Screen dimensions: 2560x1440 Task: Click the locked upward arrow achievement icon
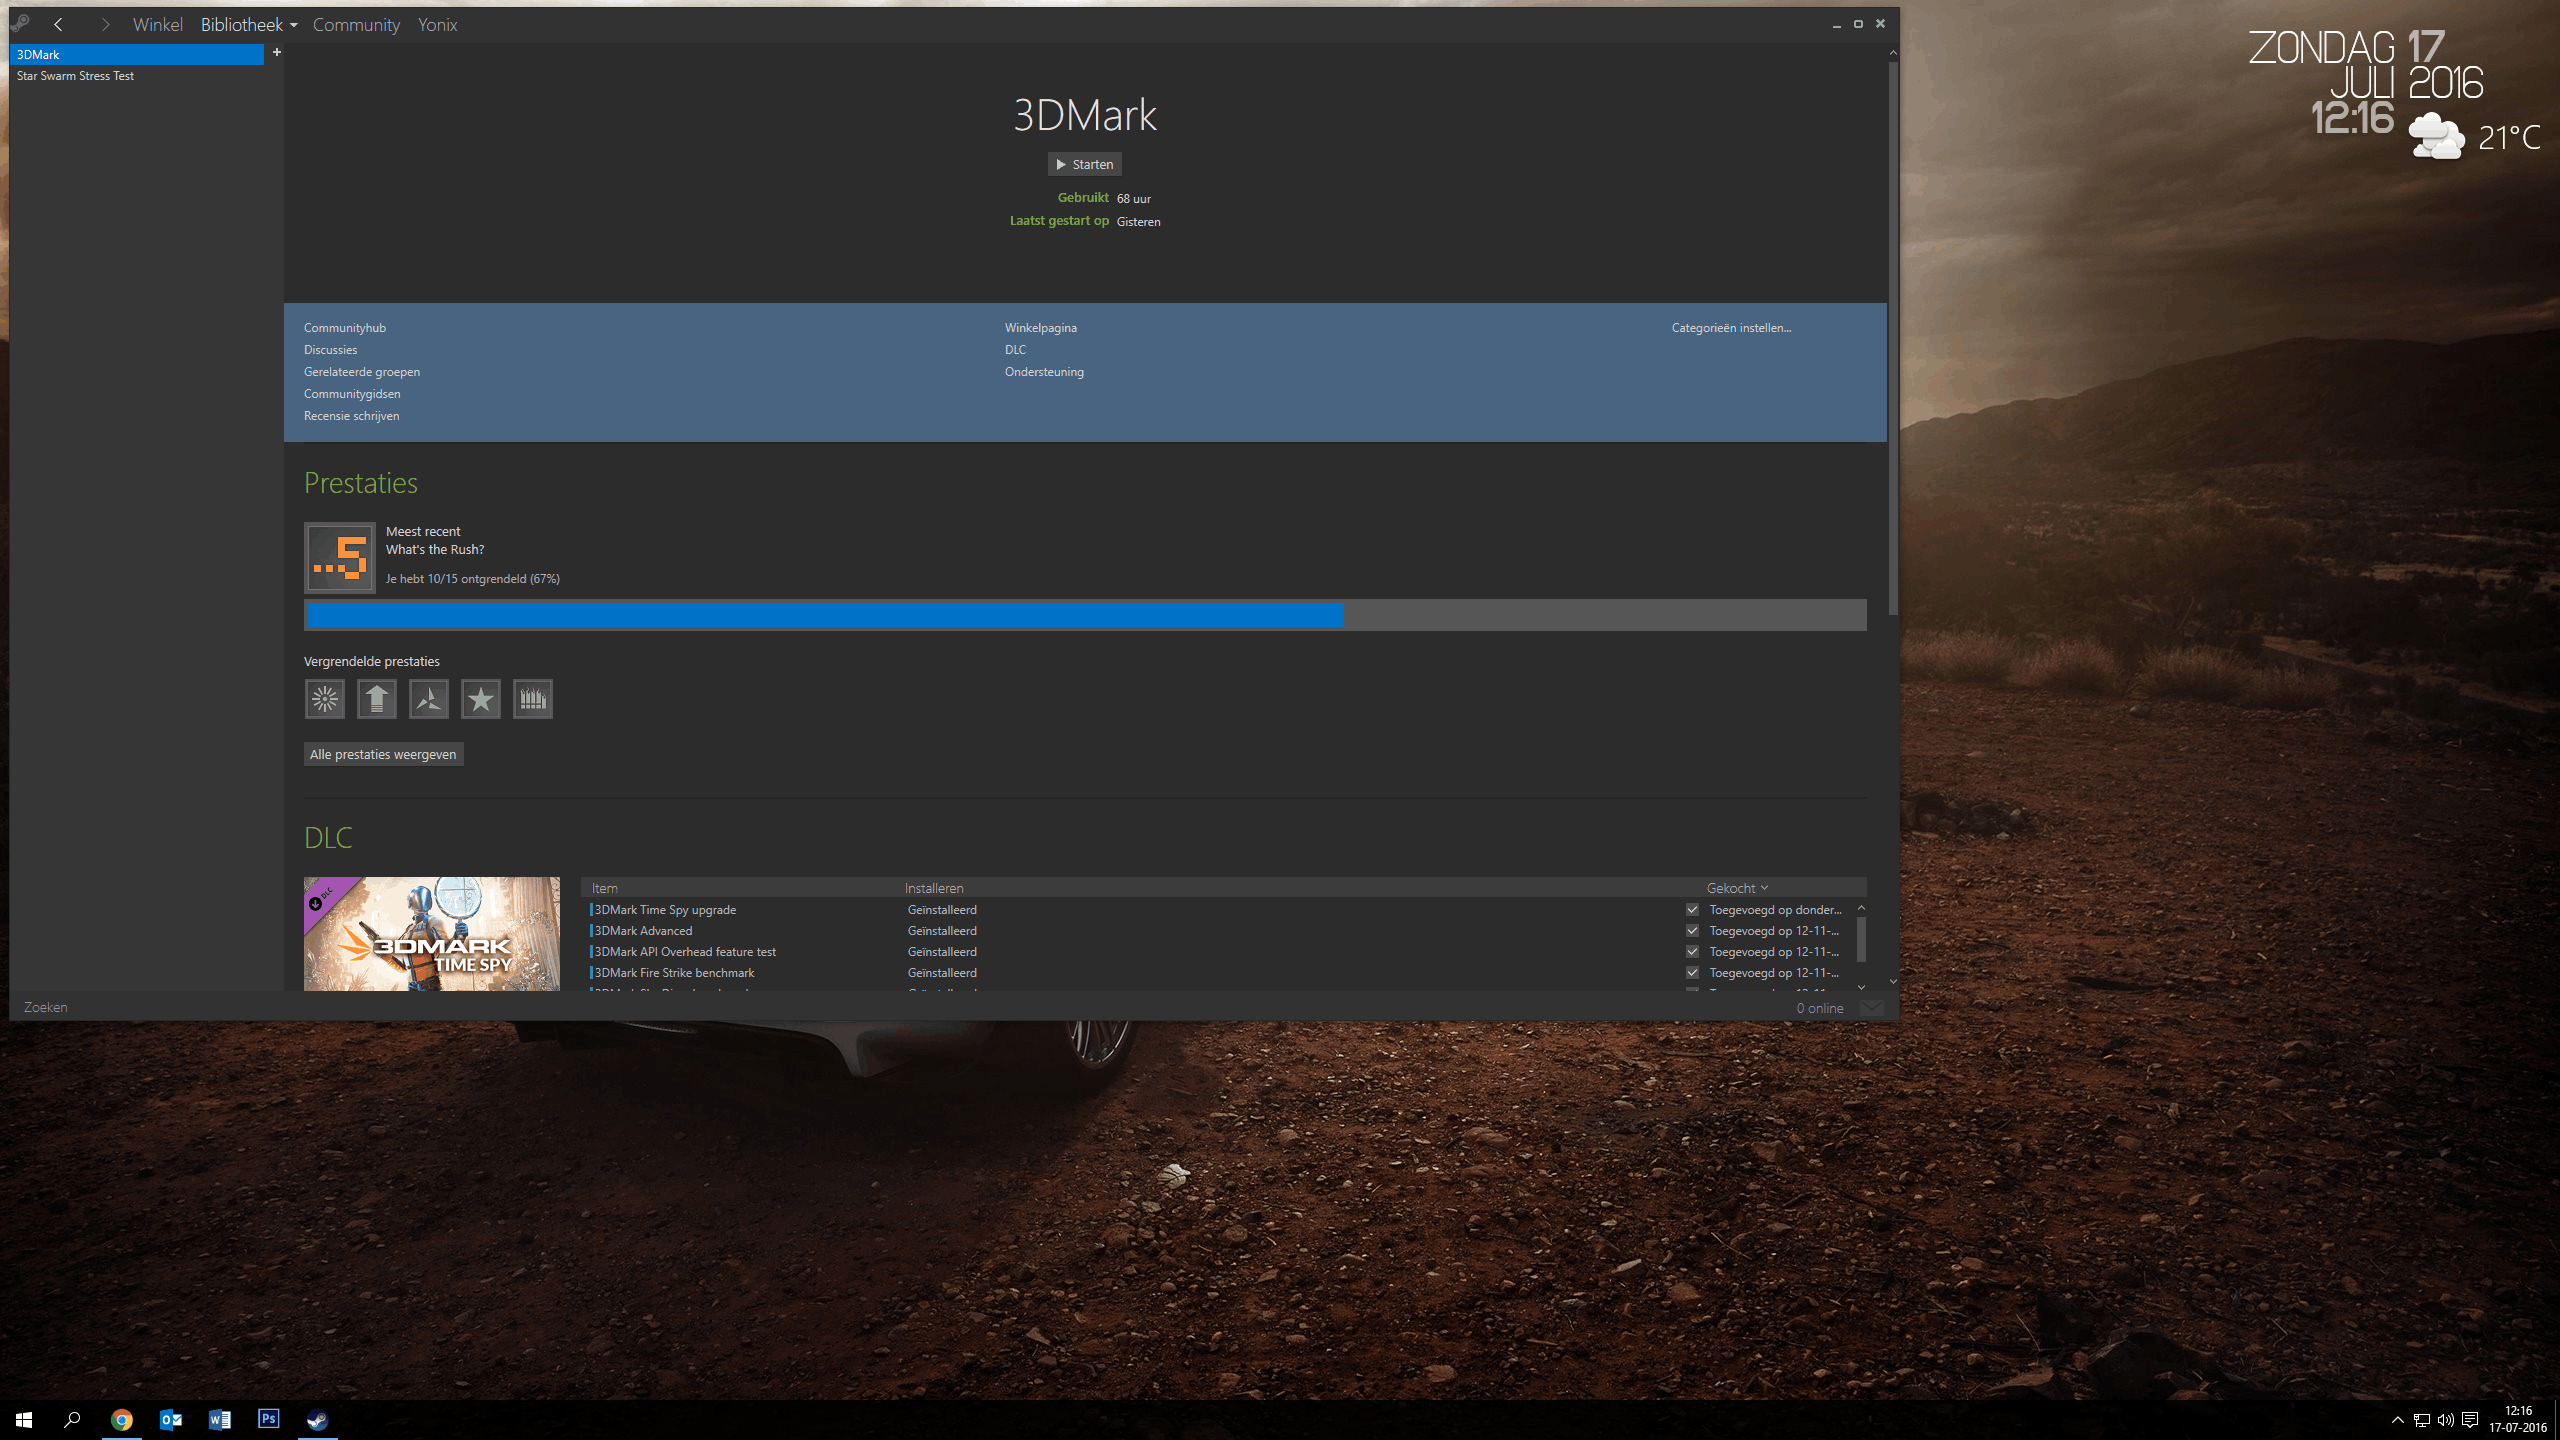pos(377,699)
